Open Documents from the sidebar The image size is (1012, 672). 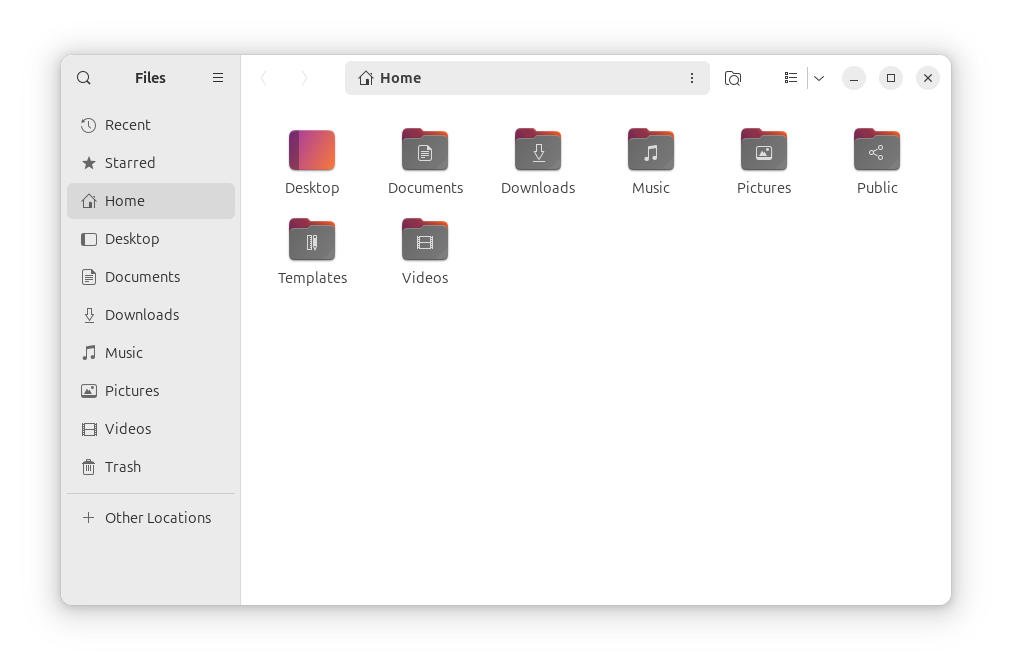(x=151, y=277)
